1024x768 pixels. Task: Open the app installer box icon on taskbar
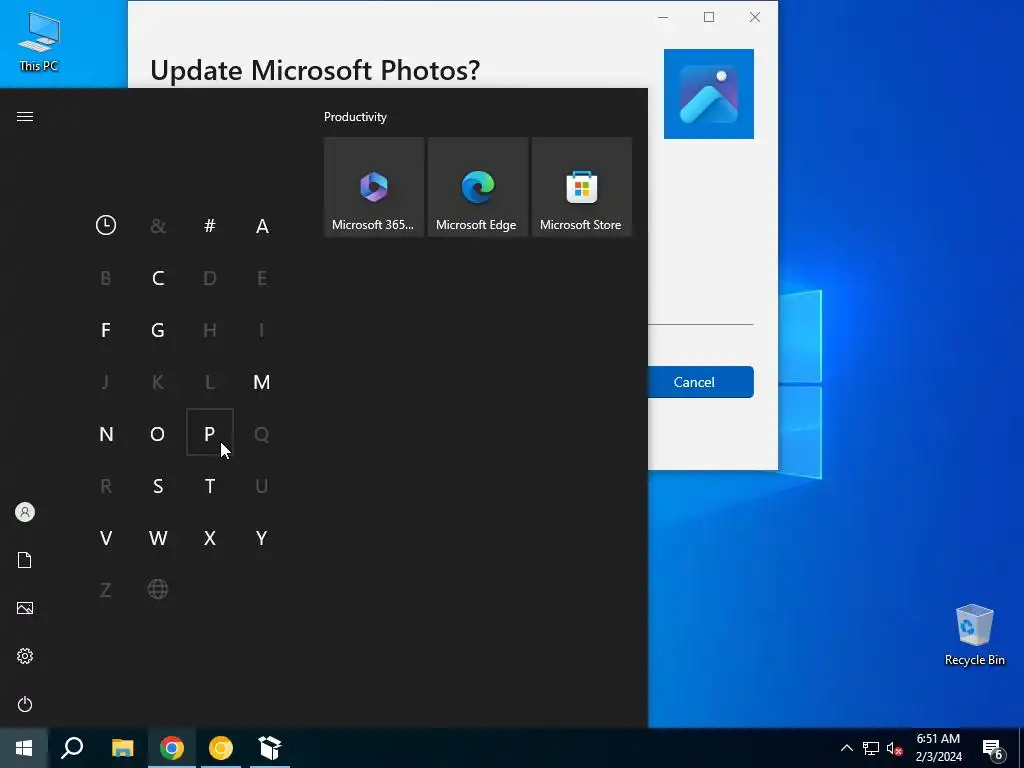(x=270, y=748)
